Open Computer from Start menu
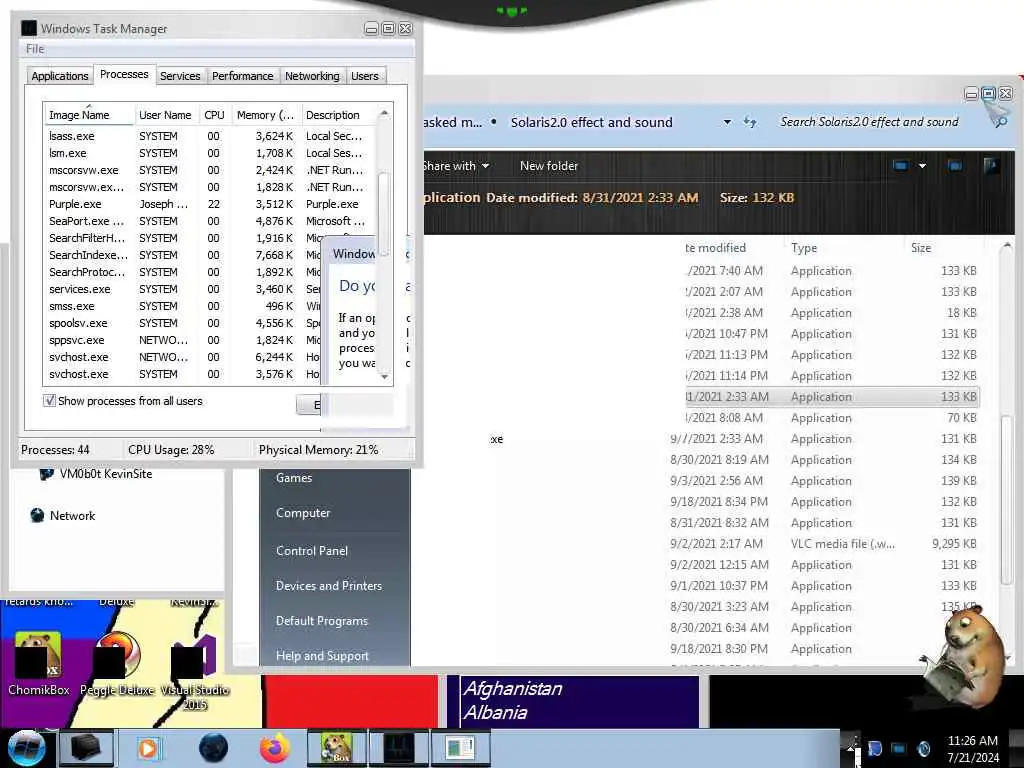Screen dimensions: 1024x768 (x=303, y=513)
